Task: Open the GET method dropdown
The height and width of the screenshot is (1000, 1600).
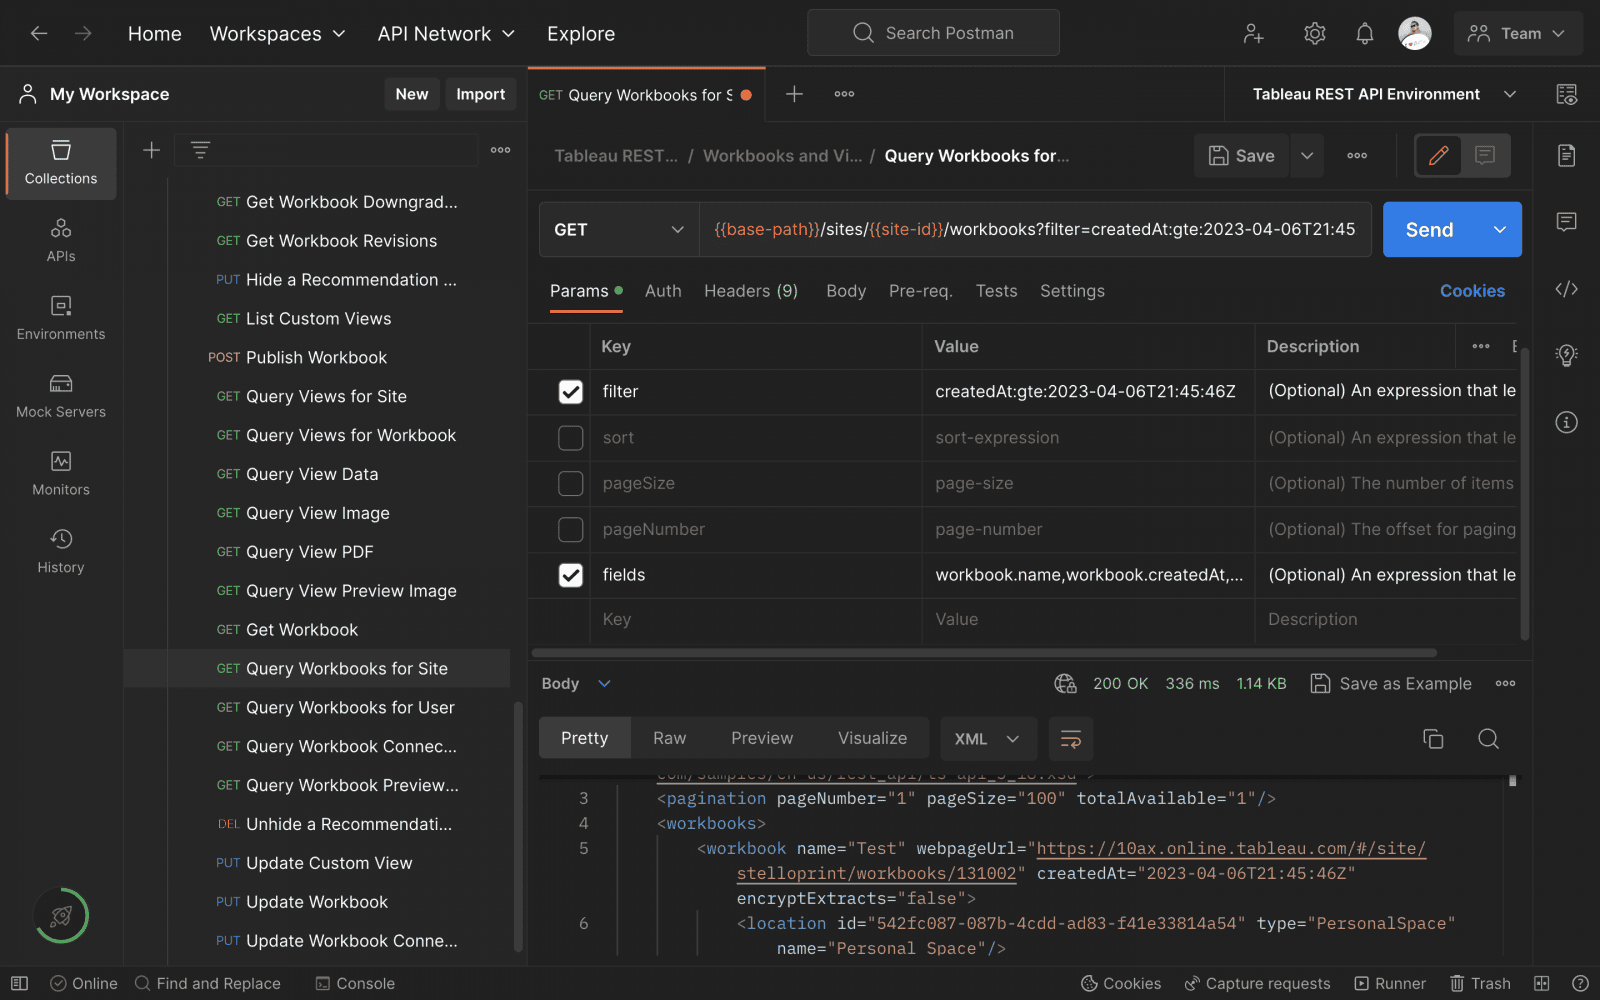Action: click(619, 230)
